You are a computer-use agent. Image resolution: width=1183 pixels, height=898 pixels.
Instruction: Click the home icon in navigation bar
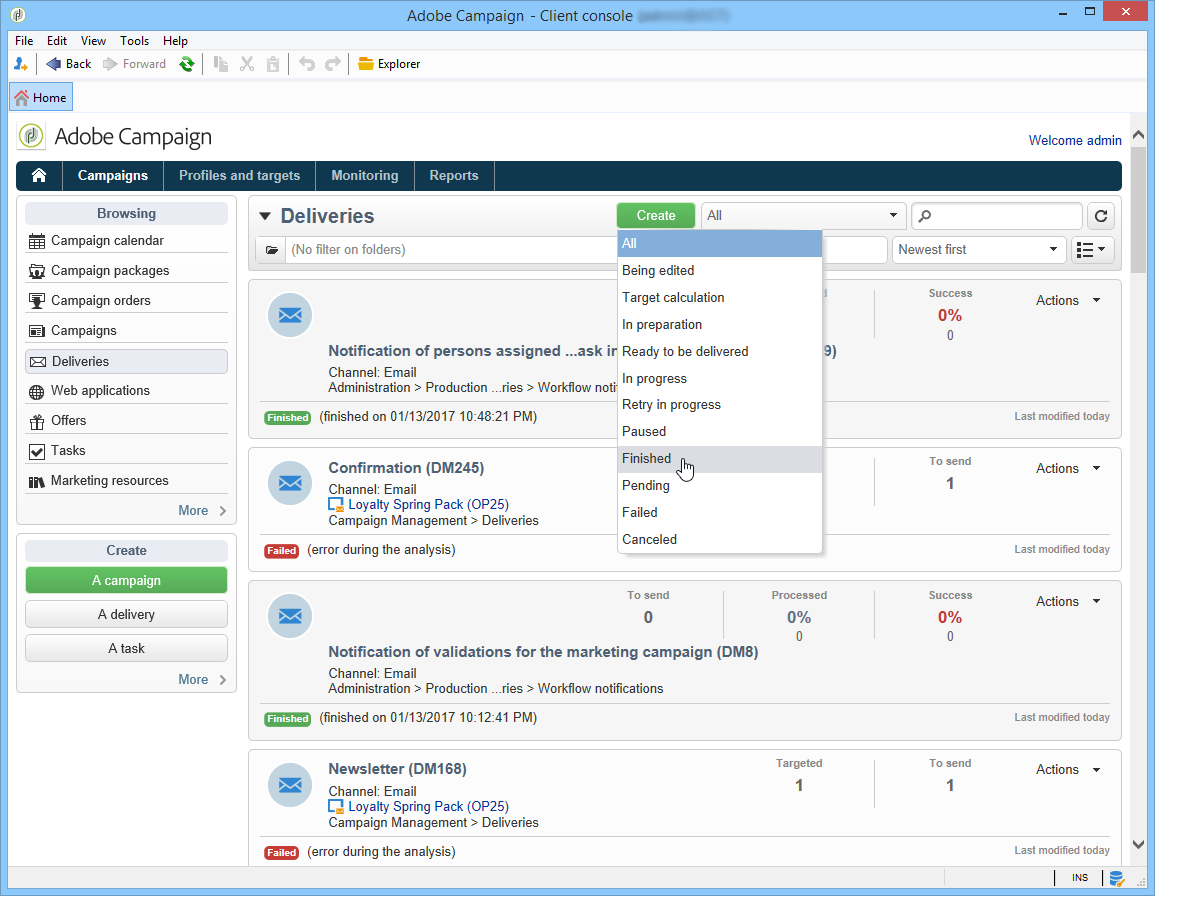click(x=39, y=176)
